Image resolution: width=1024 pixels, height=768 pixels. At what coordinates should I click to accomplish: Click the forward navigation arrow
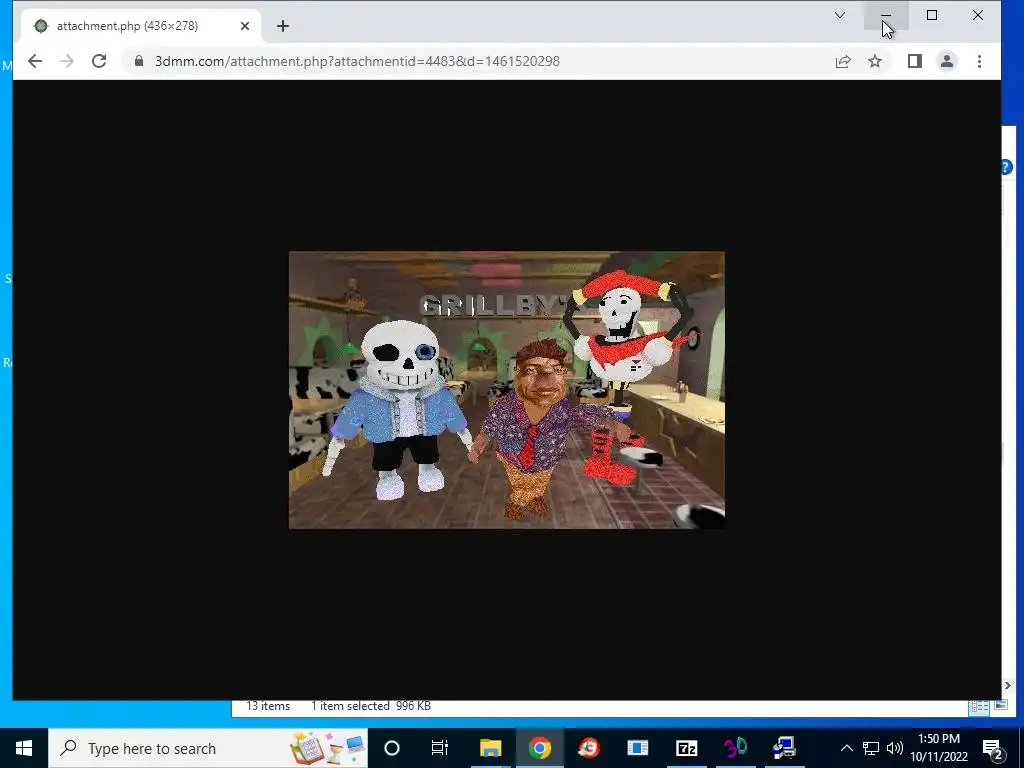coord(67,61)
